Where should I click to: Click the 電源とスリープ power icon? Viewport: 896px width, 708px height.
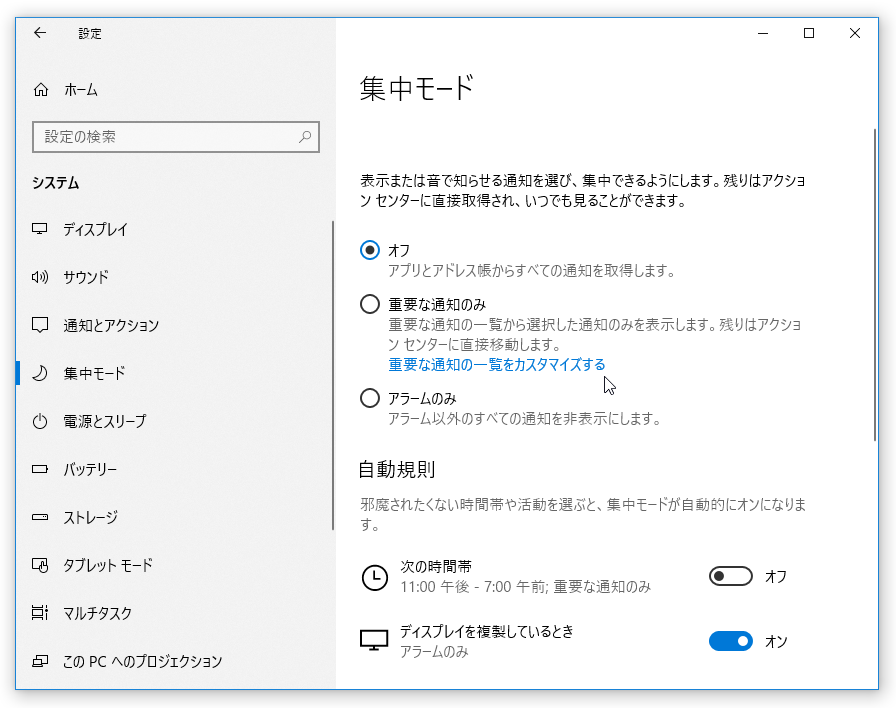(39, 421)
